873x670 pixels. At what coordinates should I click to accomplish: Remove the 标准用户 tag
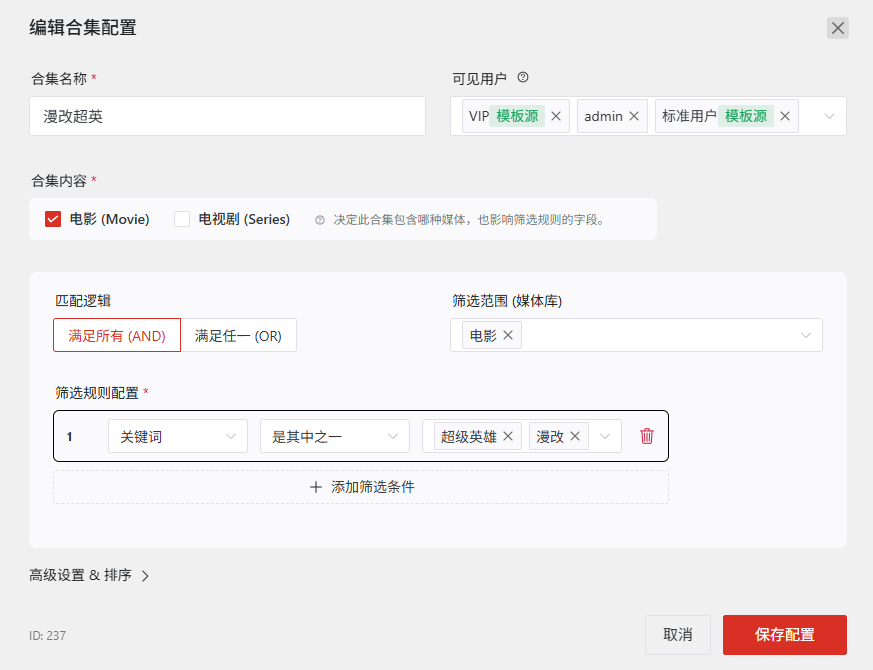pyautogui.click(x=785, y=116)
